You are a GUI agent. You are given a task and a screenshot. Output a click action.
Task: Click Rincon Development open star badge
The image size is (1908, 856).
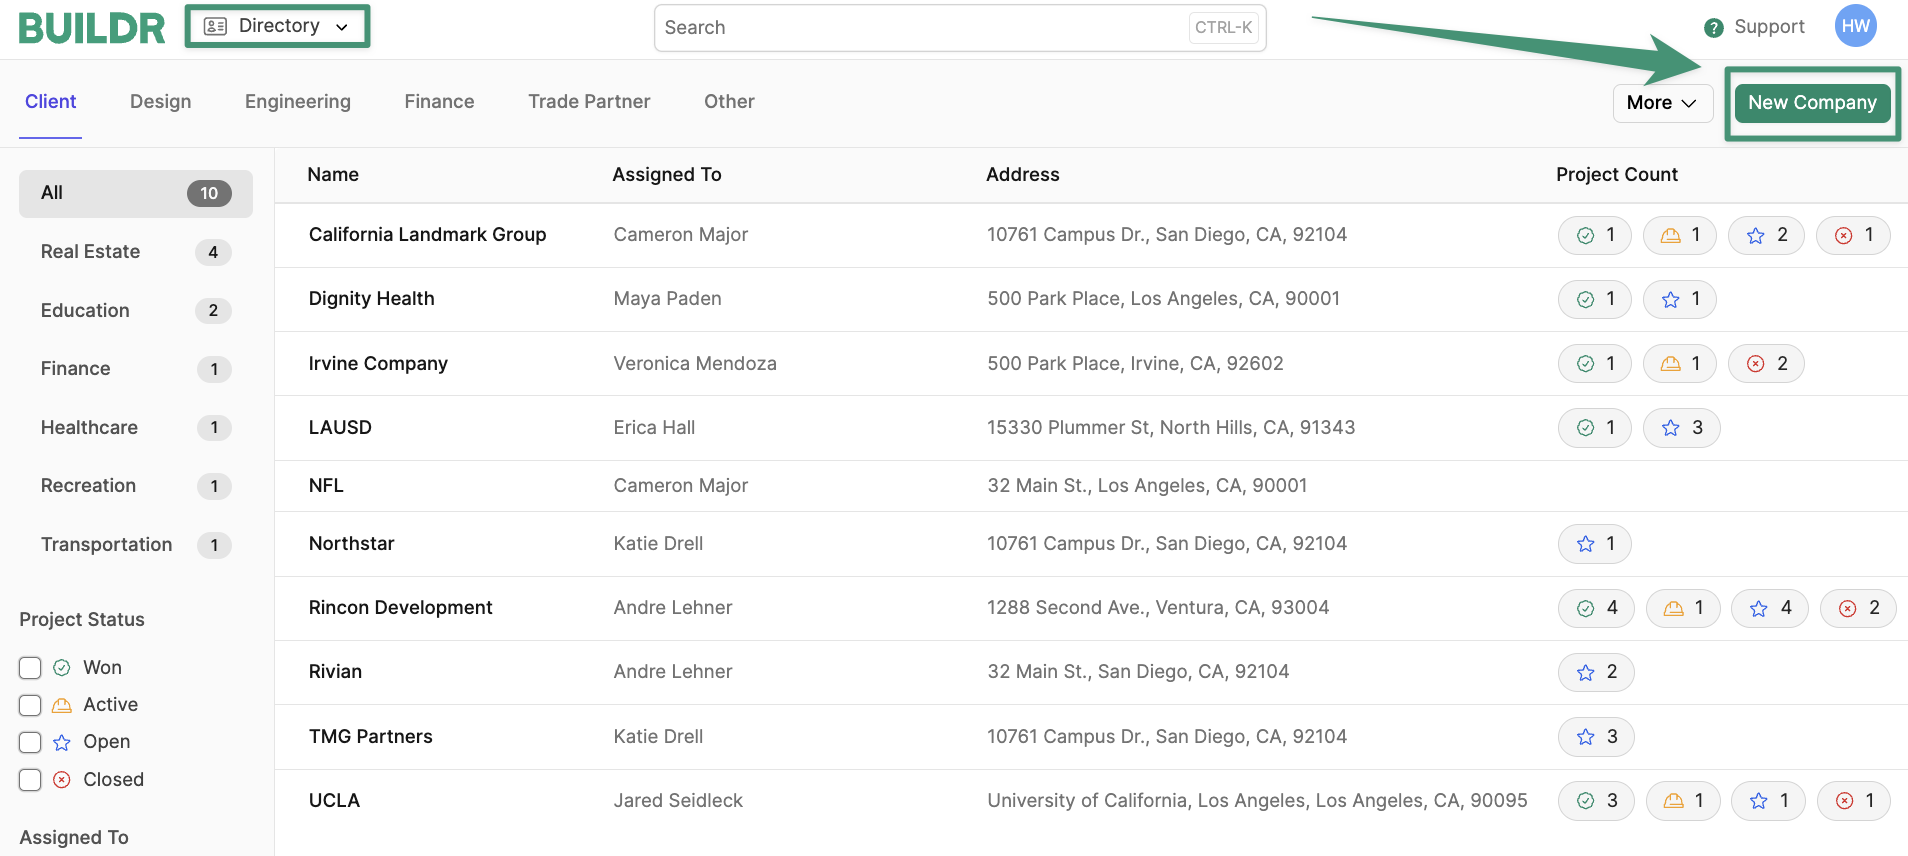click(x=1770, y=608)
